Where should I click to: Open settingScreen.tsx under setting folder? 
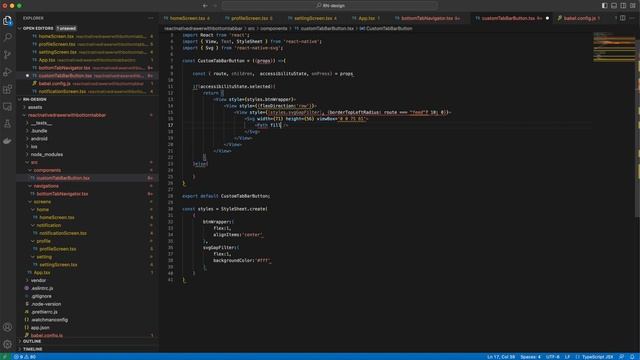point(58,265)
